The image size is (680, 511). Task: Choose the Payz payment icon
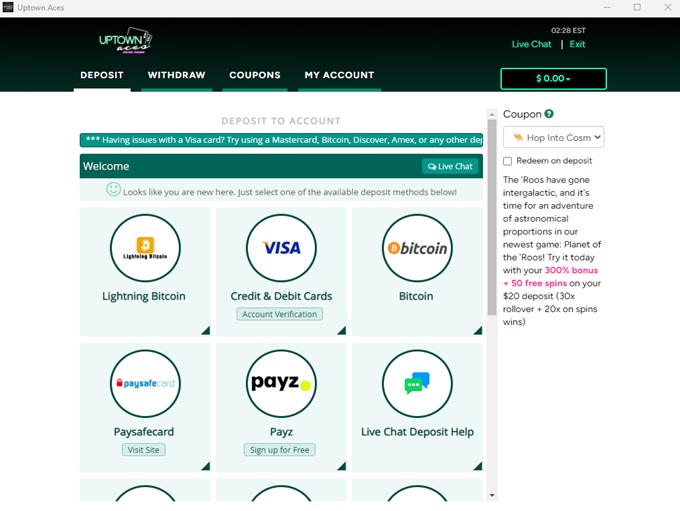(281, 383)
